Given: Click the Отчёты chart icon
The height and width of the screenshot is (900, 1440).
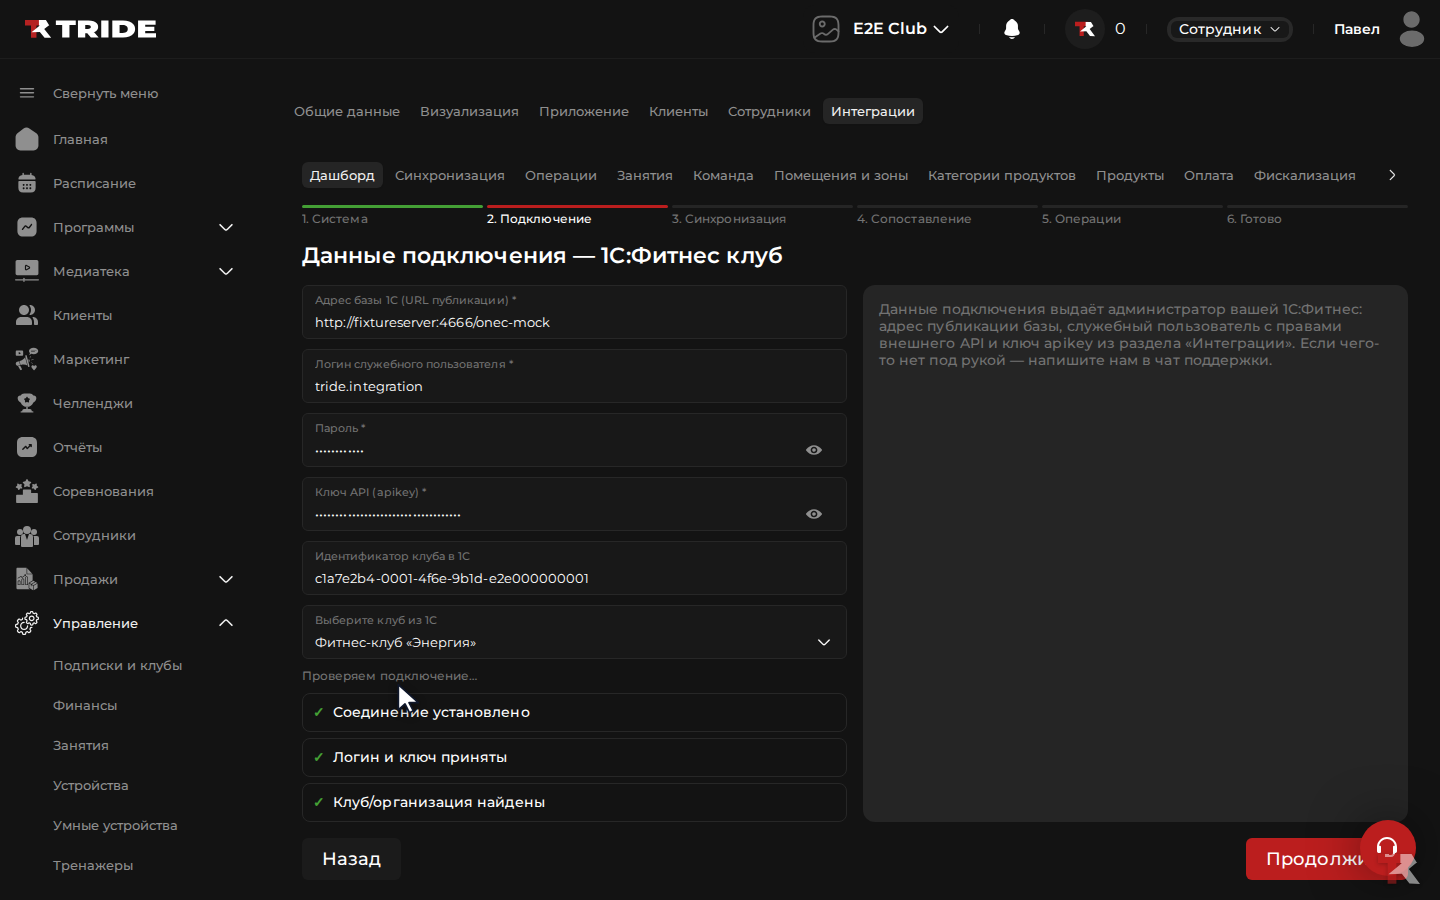Looking at the screenshot, I should (x=27, y=447).
